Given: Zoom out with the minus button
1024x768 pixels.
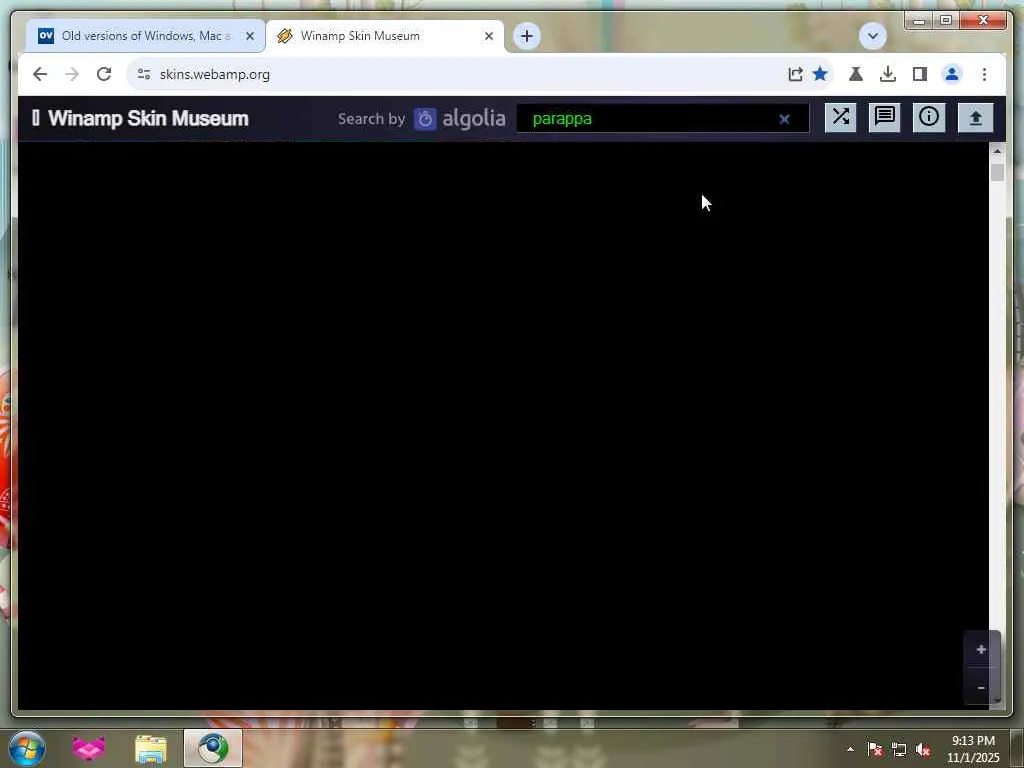Looking at the screenshot, I should click(x=981, y=687).
